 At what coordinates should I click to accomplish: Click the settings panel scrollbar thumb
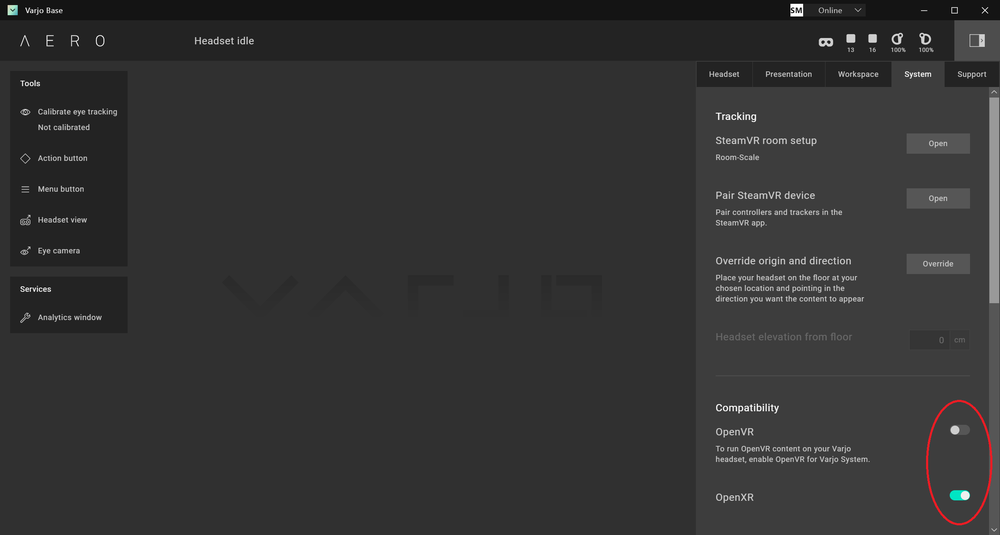point(994,201)
